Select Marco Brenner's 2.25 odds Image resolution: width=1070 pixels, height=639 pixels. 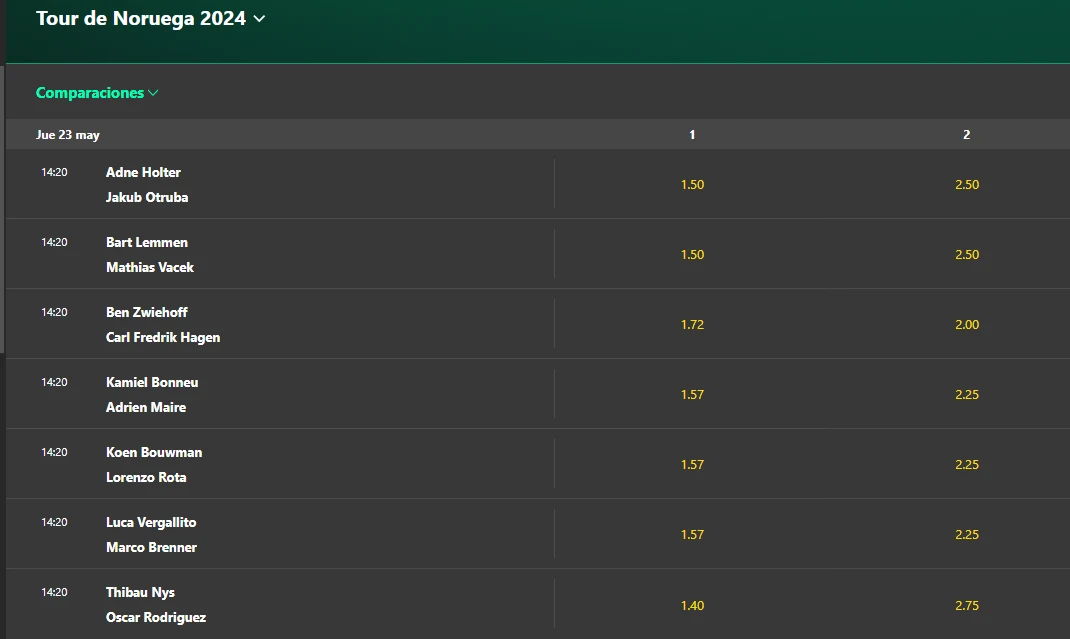(x=966, y=535)
